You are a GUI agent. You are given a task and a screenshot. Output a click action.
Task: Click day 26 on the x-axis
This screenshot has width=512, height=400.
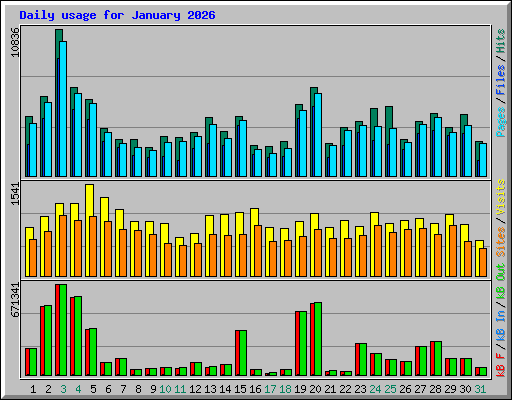405,389
